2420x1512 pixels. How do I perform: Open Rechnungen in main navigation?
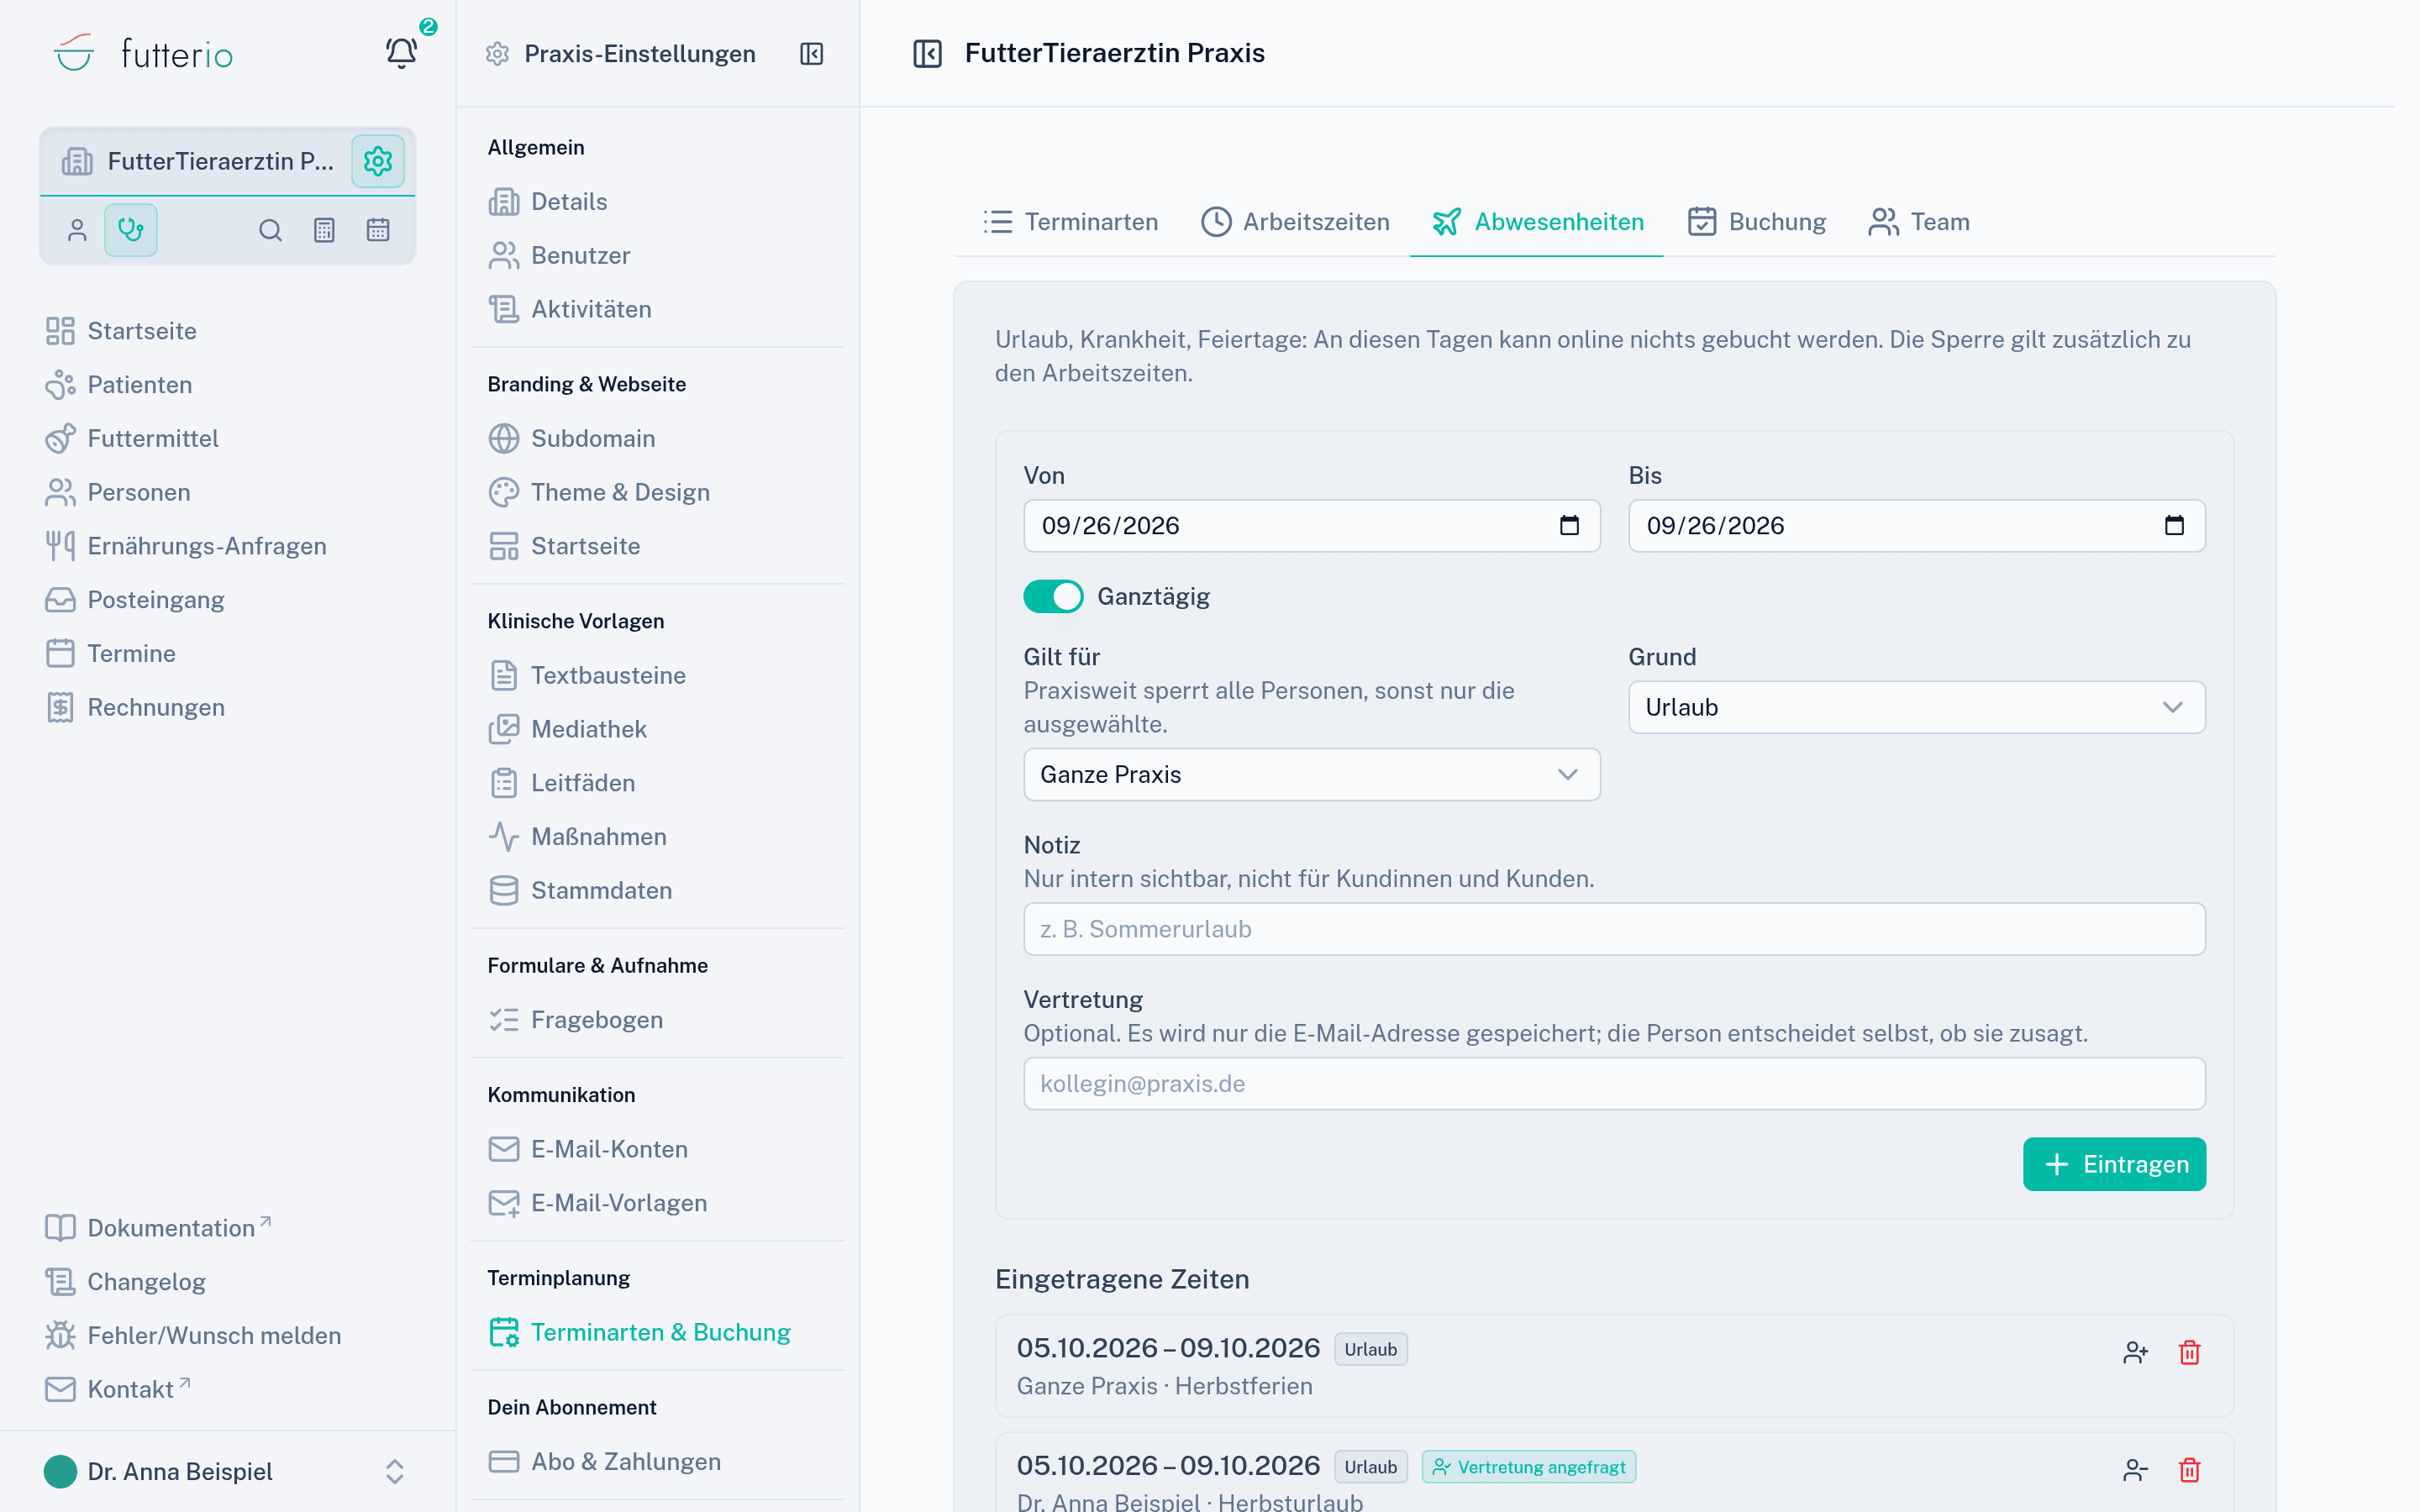coord(135,707)
